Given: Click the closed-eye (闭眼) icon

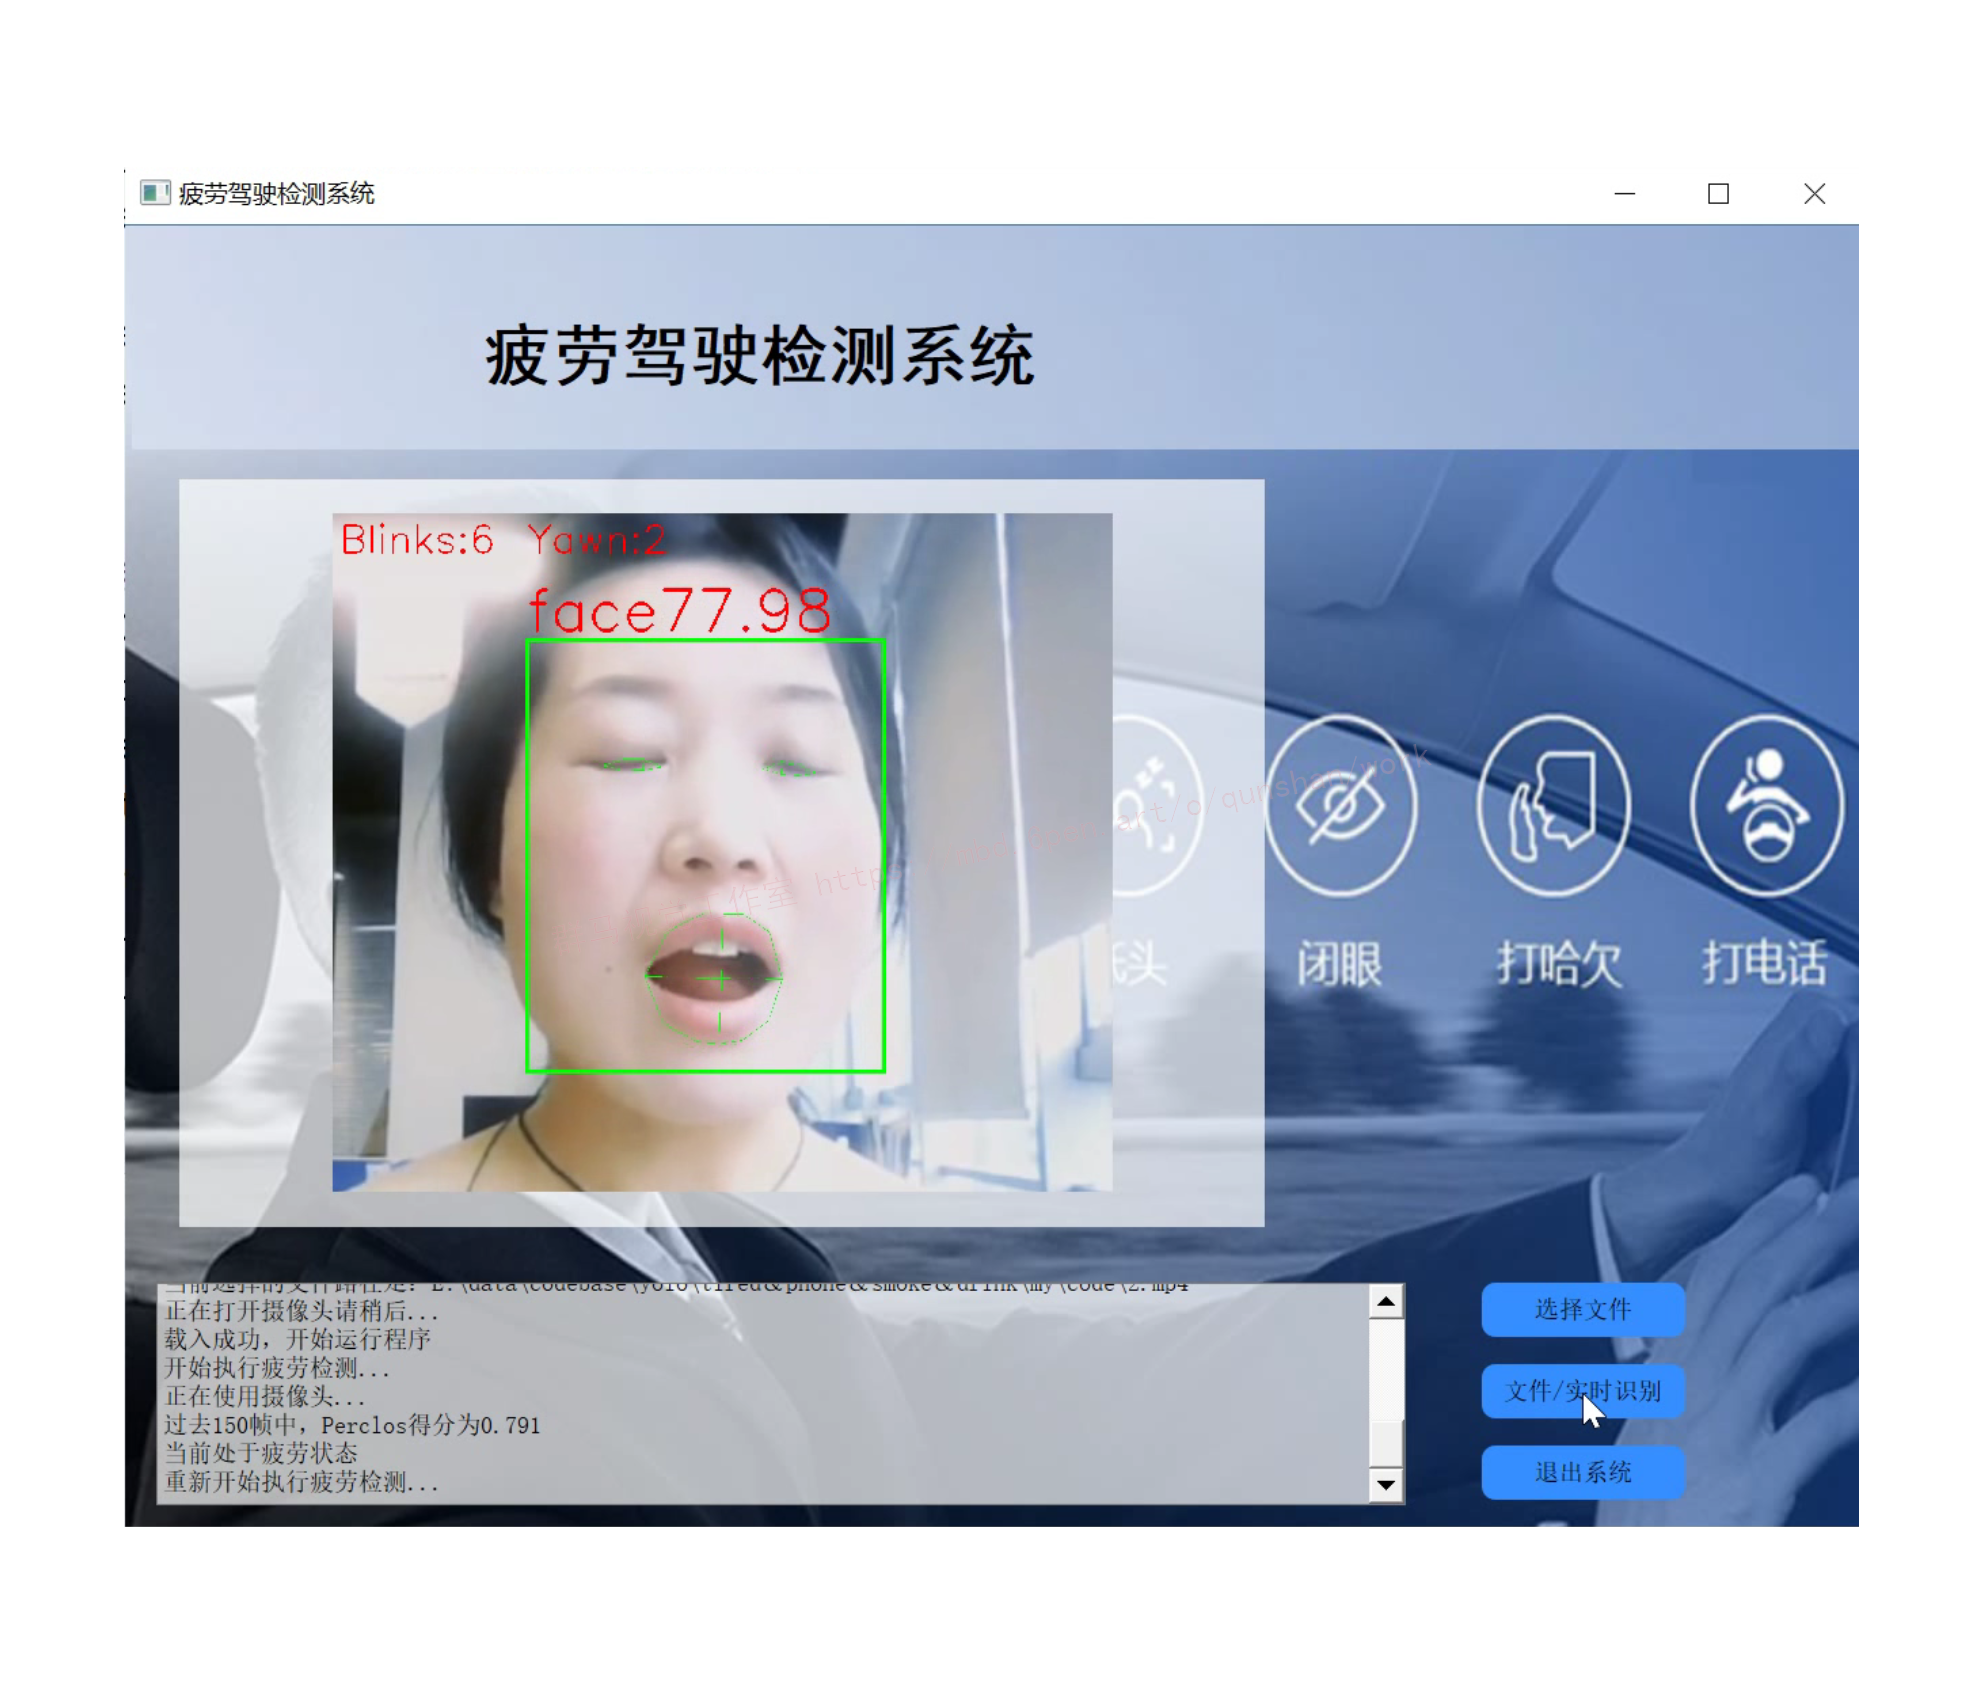Looking at the screenshot, I should [1340, 805].
